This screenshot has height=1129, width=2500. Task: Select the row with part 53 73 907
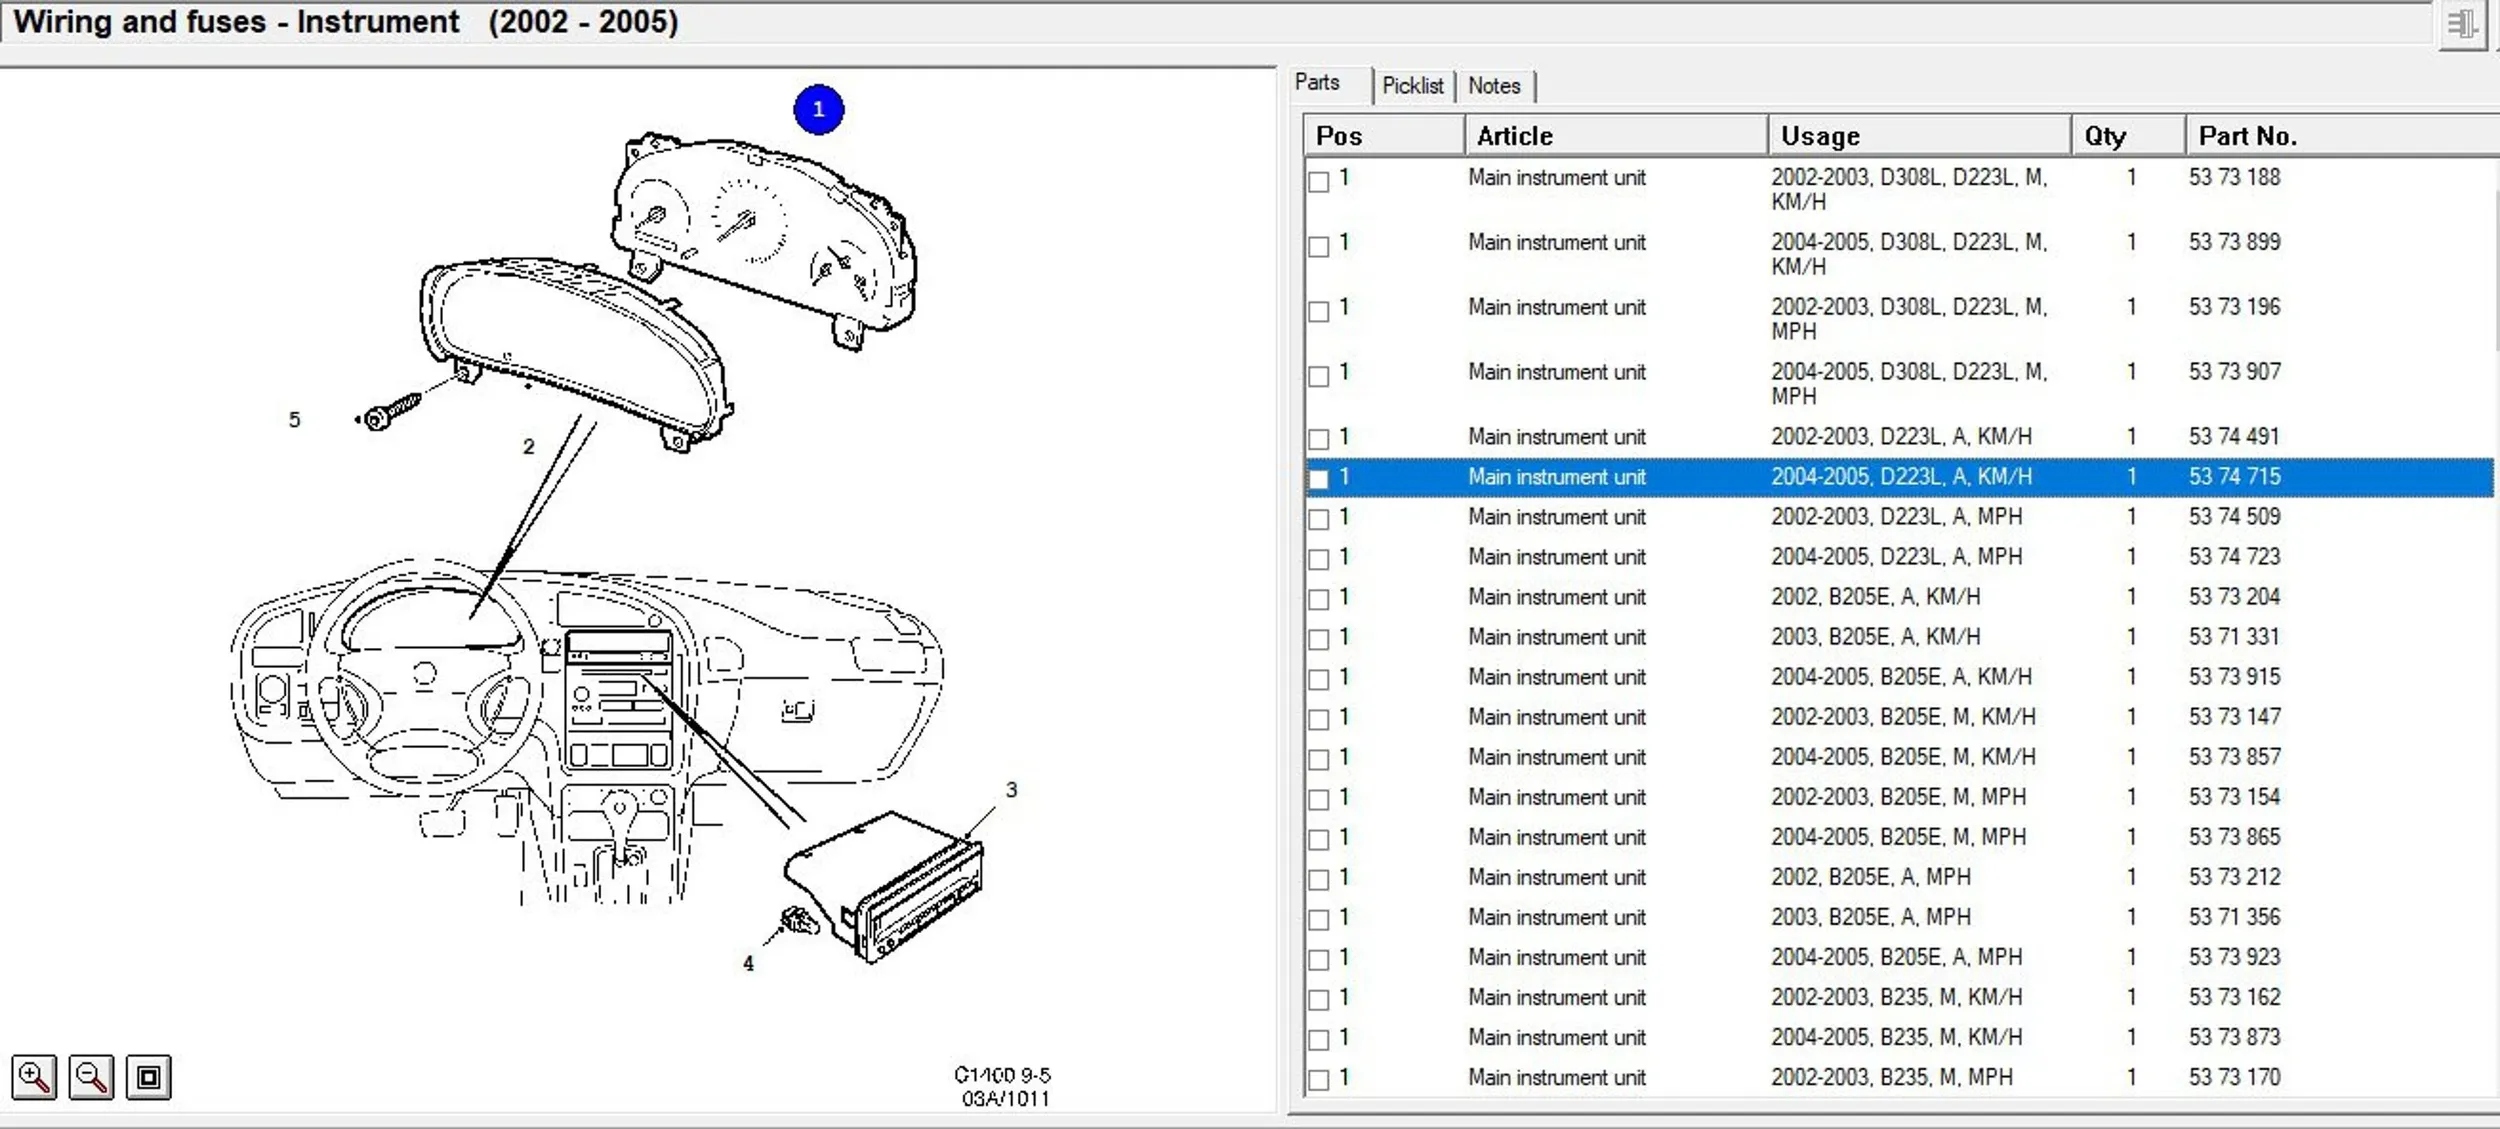click(x=1898, y=384)
